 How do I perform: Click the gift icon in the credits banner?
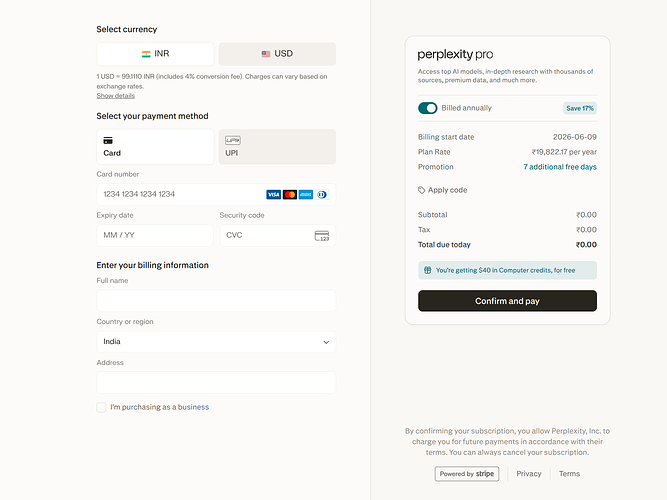[x=428, y=270]
